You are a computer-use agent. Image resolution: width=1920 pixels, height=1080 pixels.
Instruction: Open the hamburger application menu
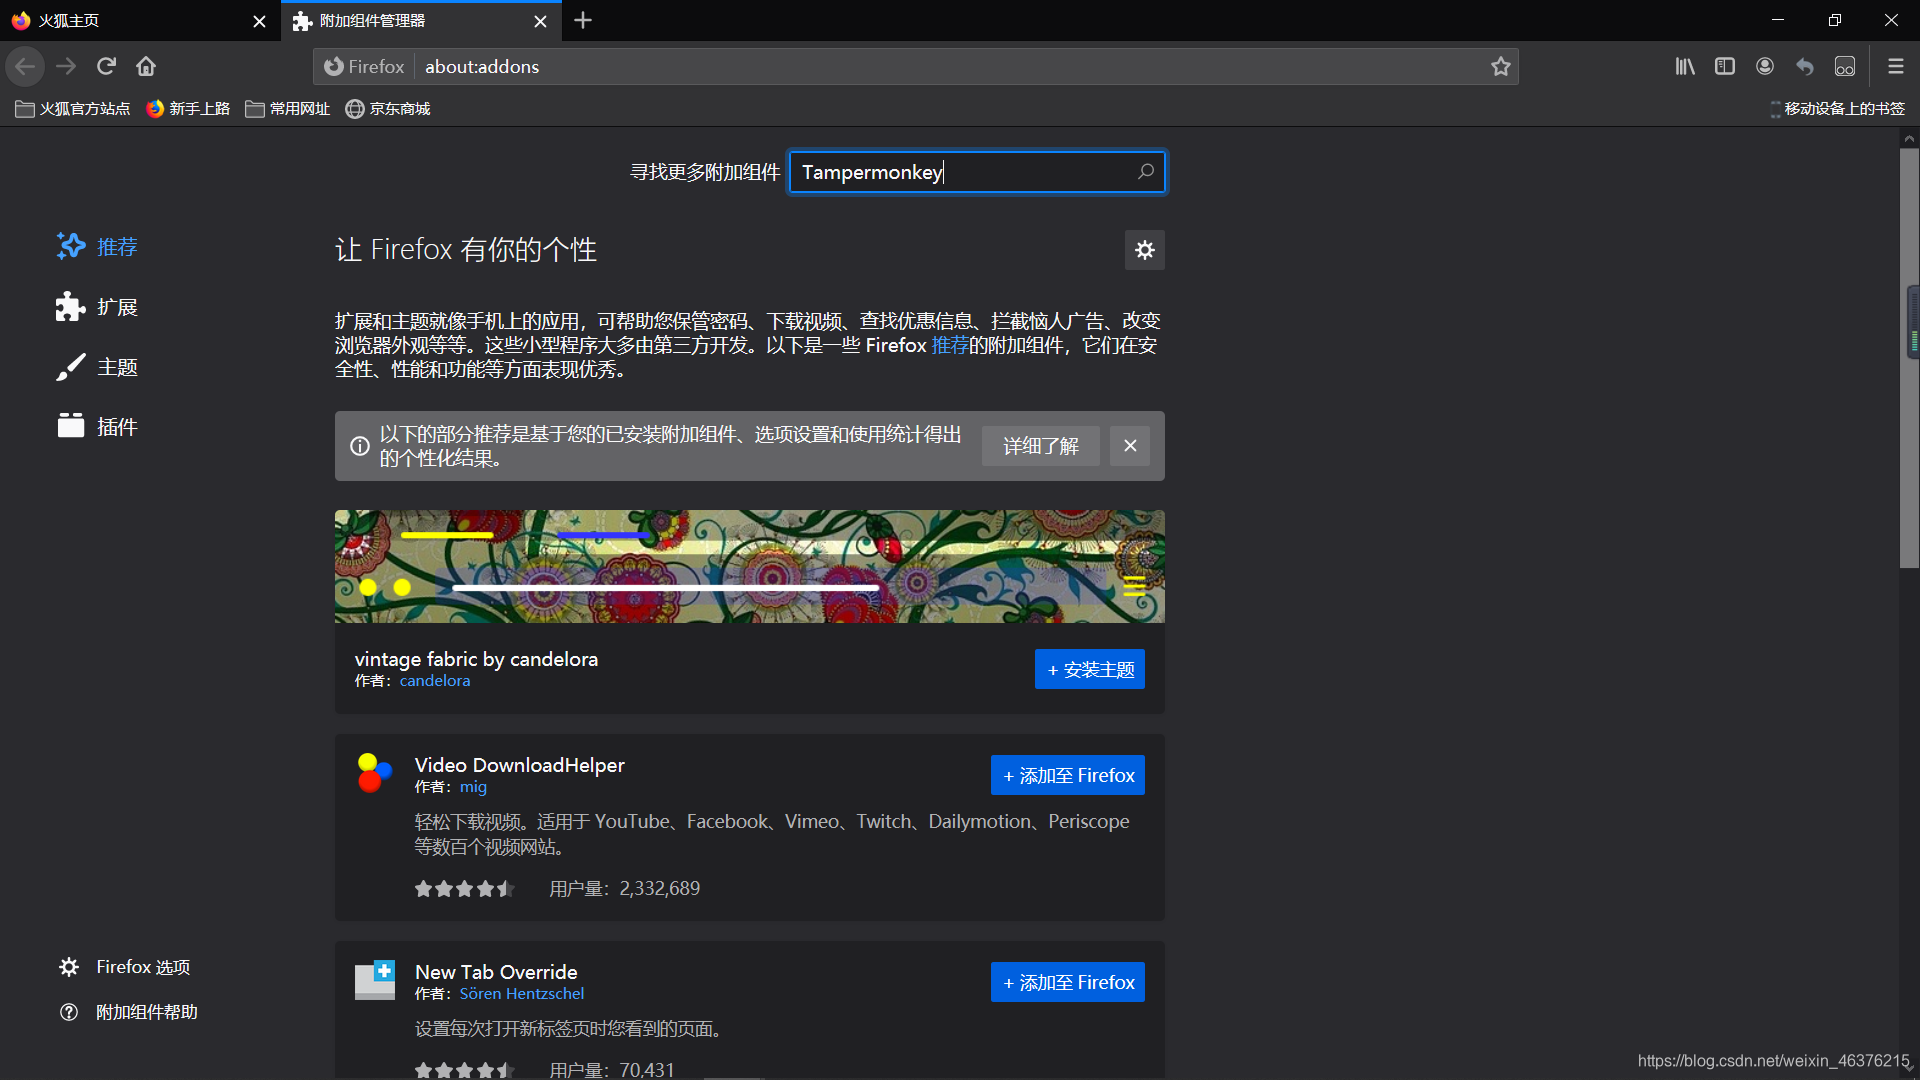(1896, 66)
